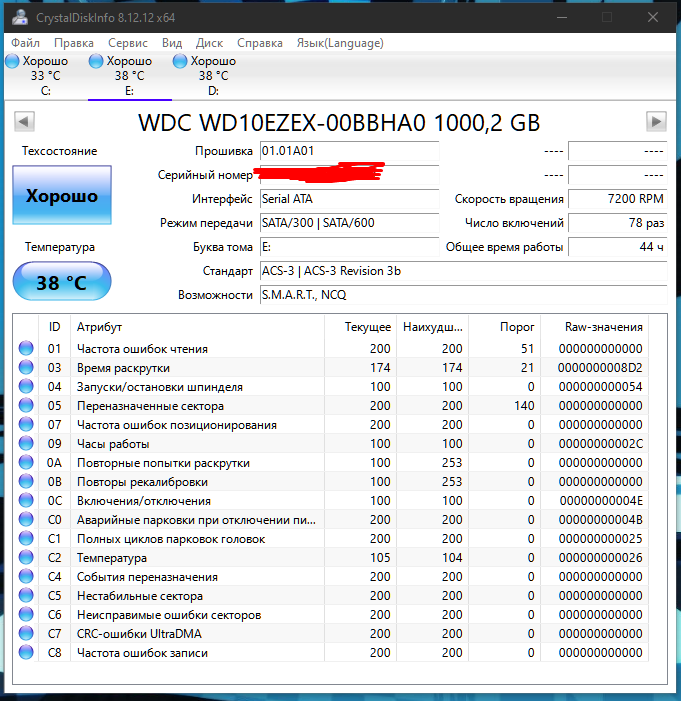
Task: Click the 44 ч power-on hours field
Action: [618, 247]
